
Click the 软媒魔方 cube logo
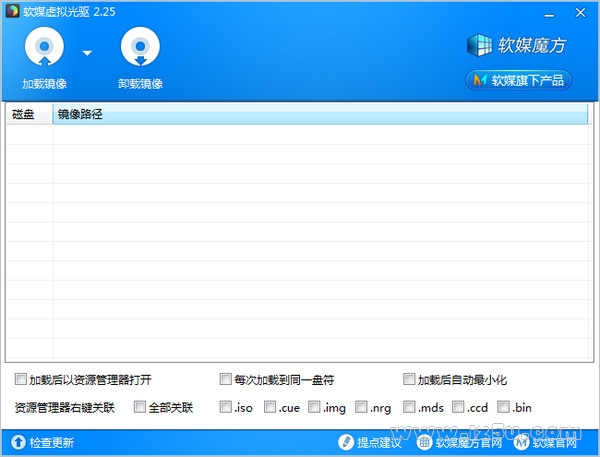[480, 46]
